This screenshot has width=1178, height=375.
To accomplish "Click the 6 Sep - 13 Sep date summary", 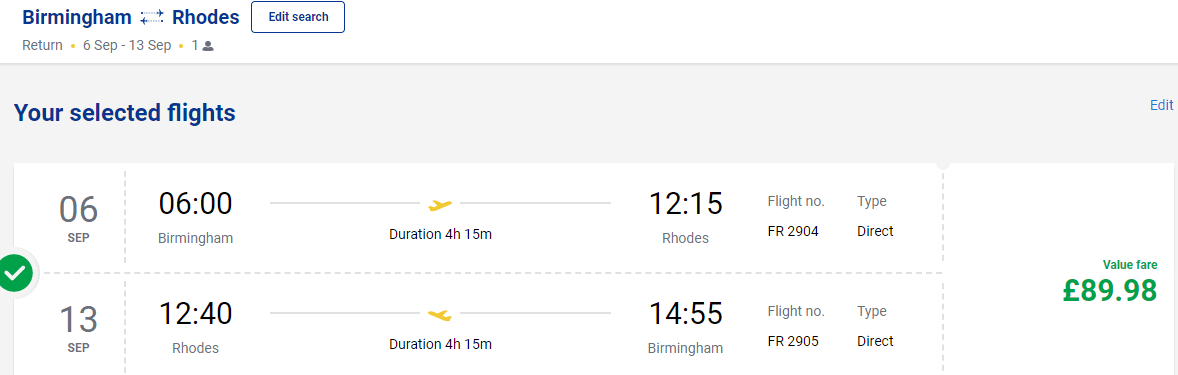I will click(x=128, y=45).
